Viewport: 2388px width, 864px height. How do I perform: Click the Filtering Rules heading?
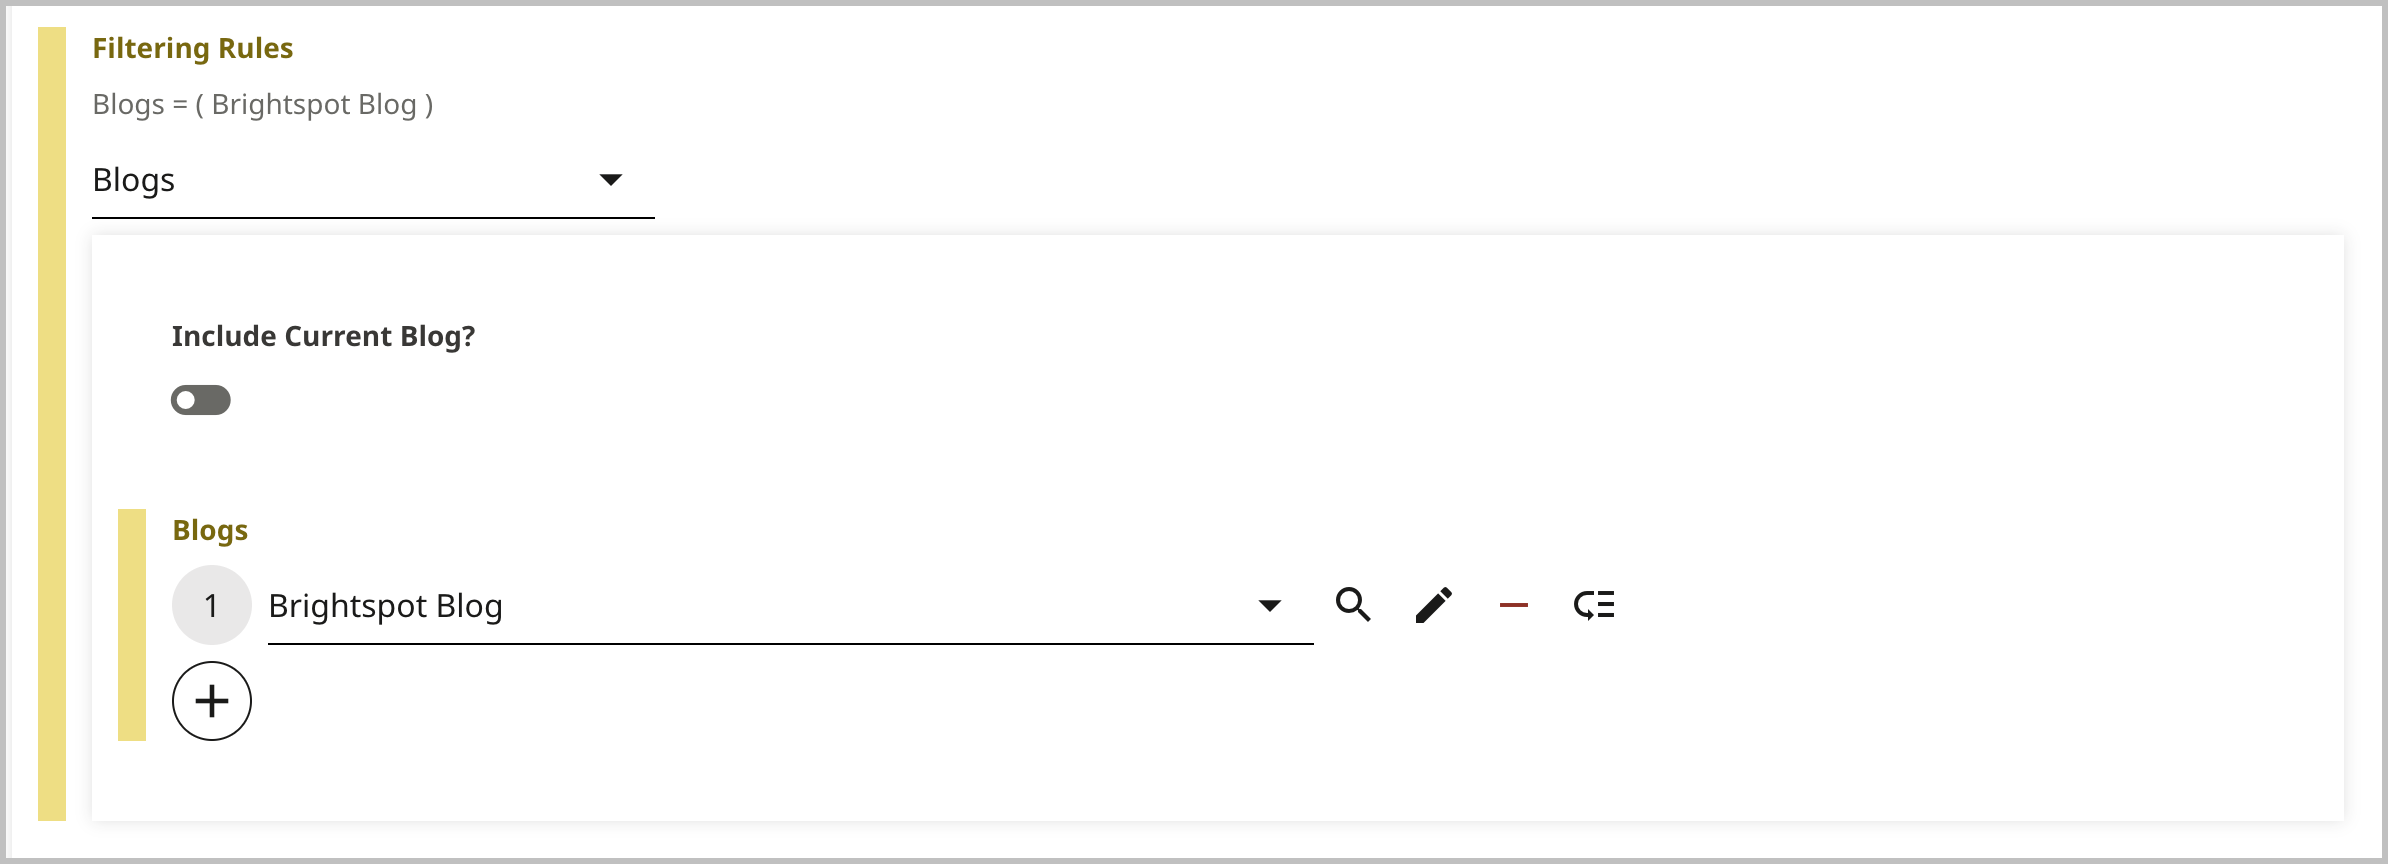[x=193, y=49]
